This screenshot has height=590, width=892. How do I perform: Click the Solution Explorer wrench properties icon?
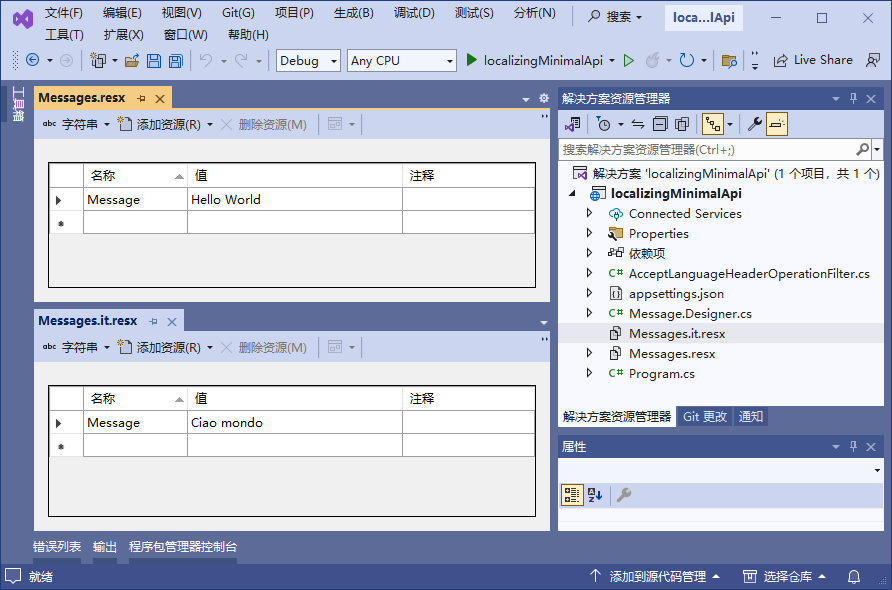coord(755,124)
